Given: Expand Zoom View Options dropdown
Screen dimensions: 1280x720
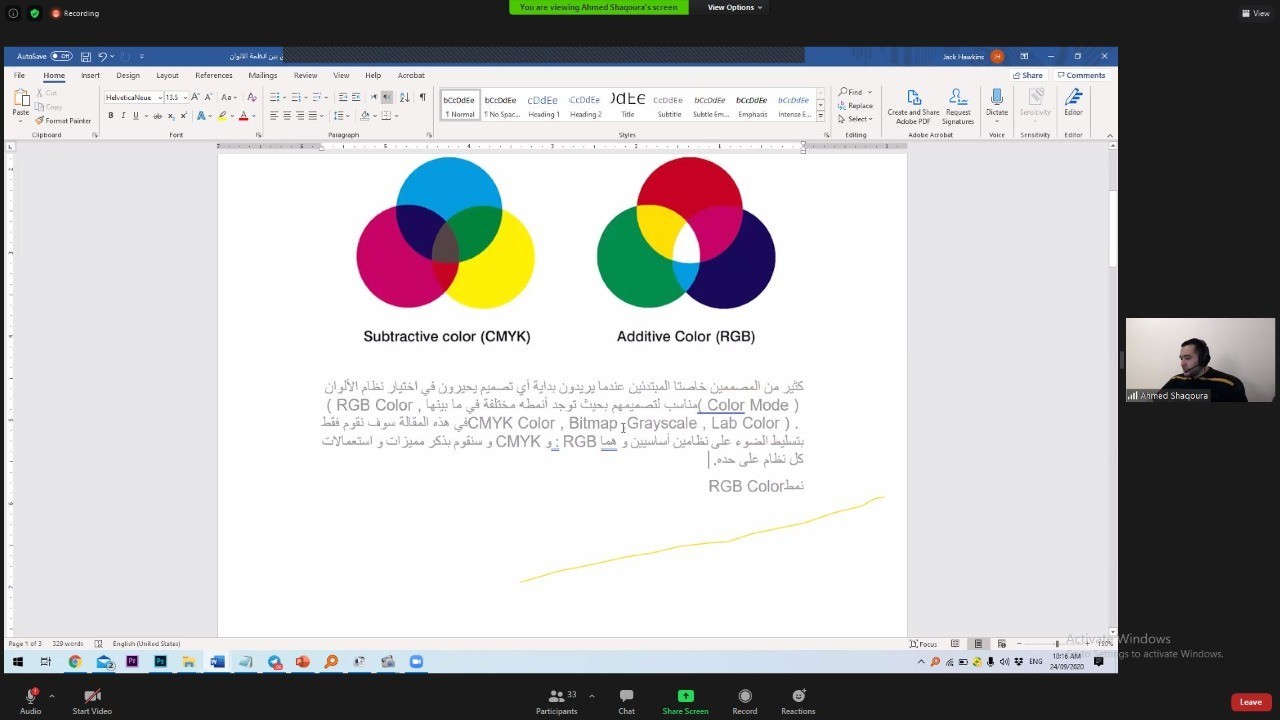Looking at the screenshot, I should pyautogui.click(x=735, y=7).
